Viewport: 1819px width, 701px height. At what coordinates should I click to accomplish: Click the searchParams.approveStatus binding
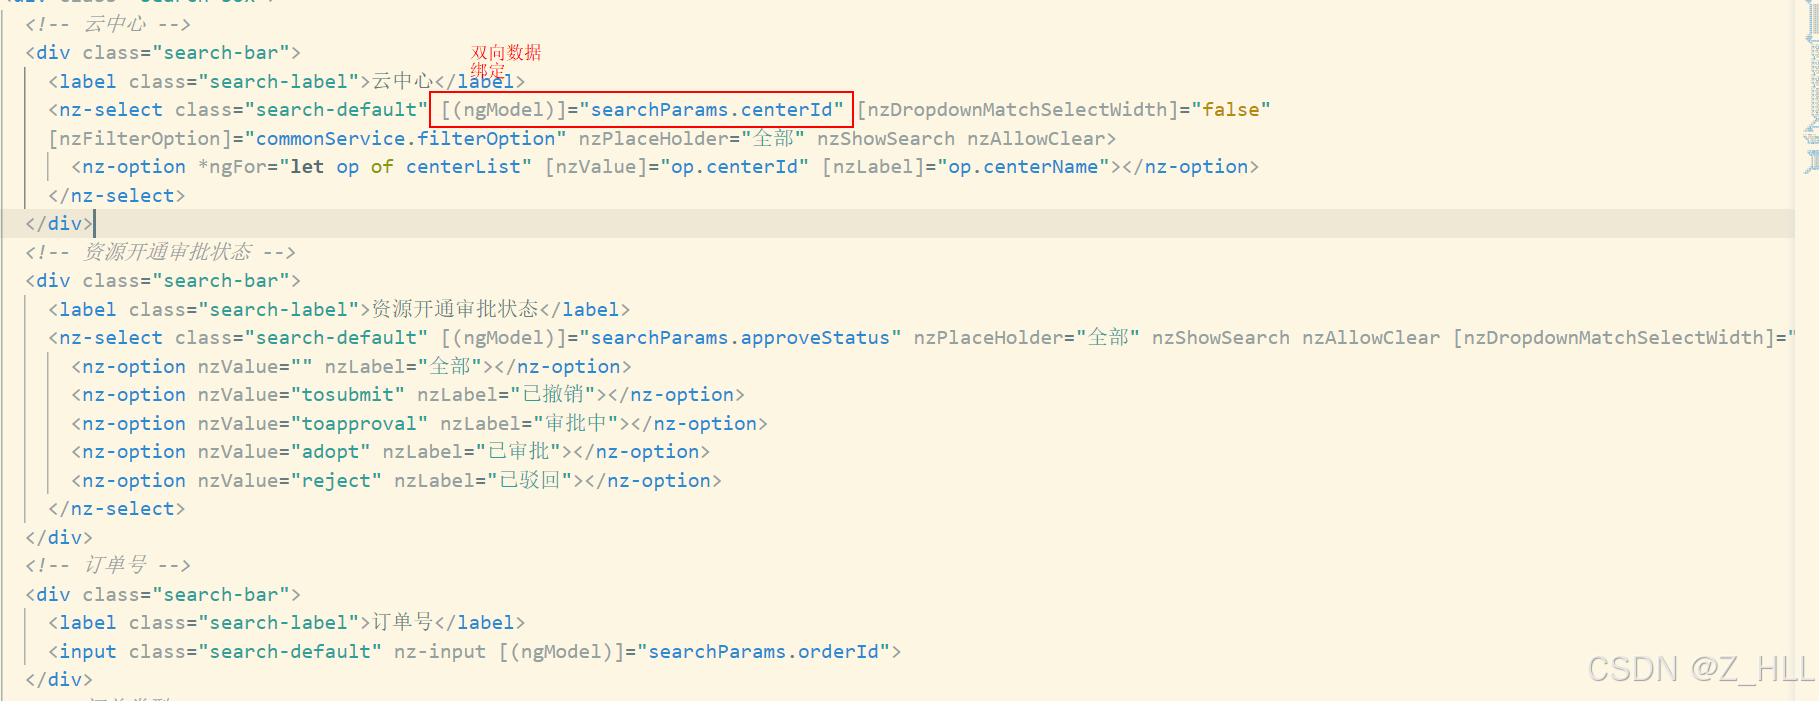(739, 338)
